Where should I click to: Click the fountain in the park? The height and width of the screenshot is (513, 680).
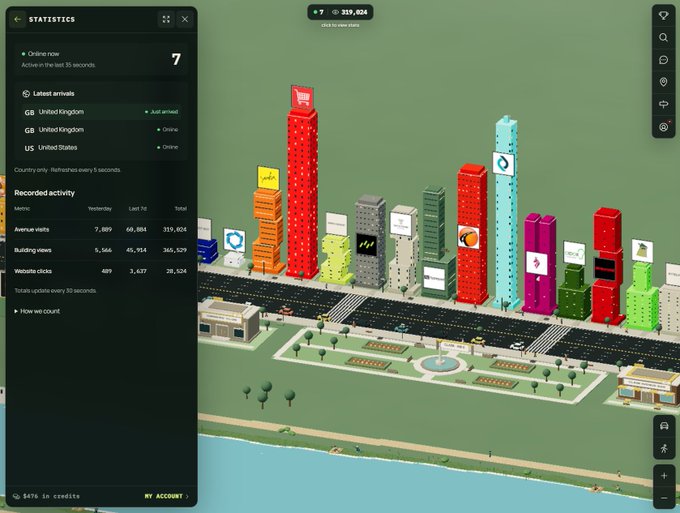click(440, 363)
